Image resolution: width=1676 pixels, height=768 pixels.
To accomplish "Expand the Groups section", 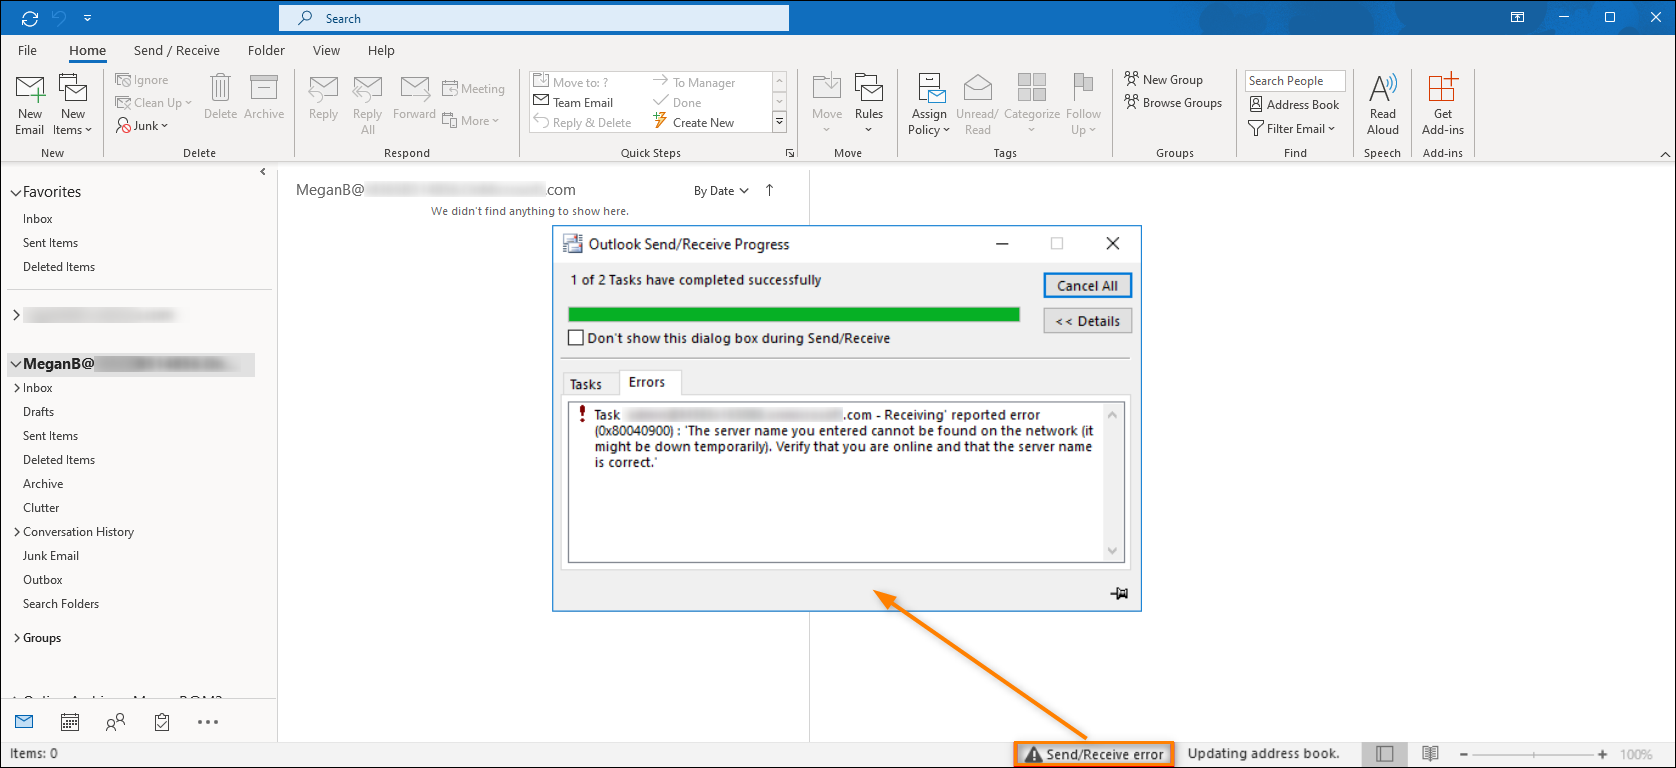I will 17,638.
